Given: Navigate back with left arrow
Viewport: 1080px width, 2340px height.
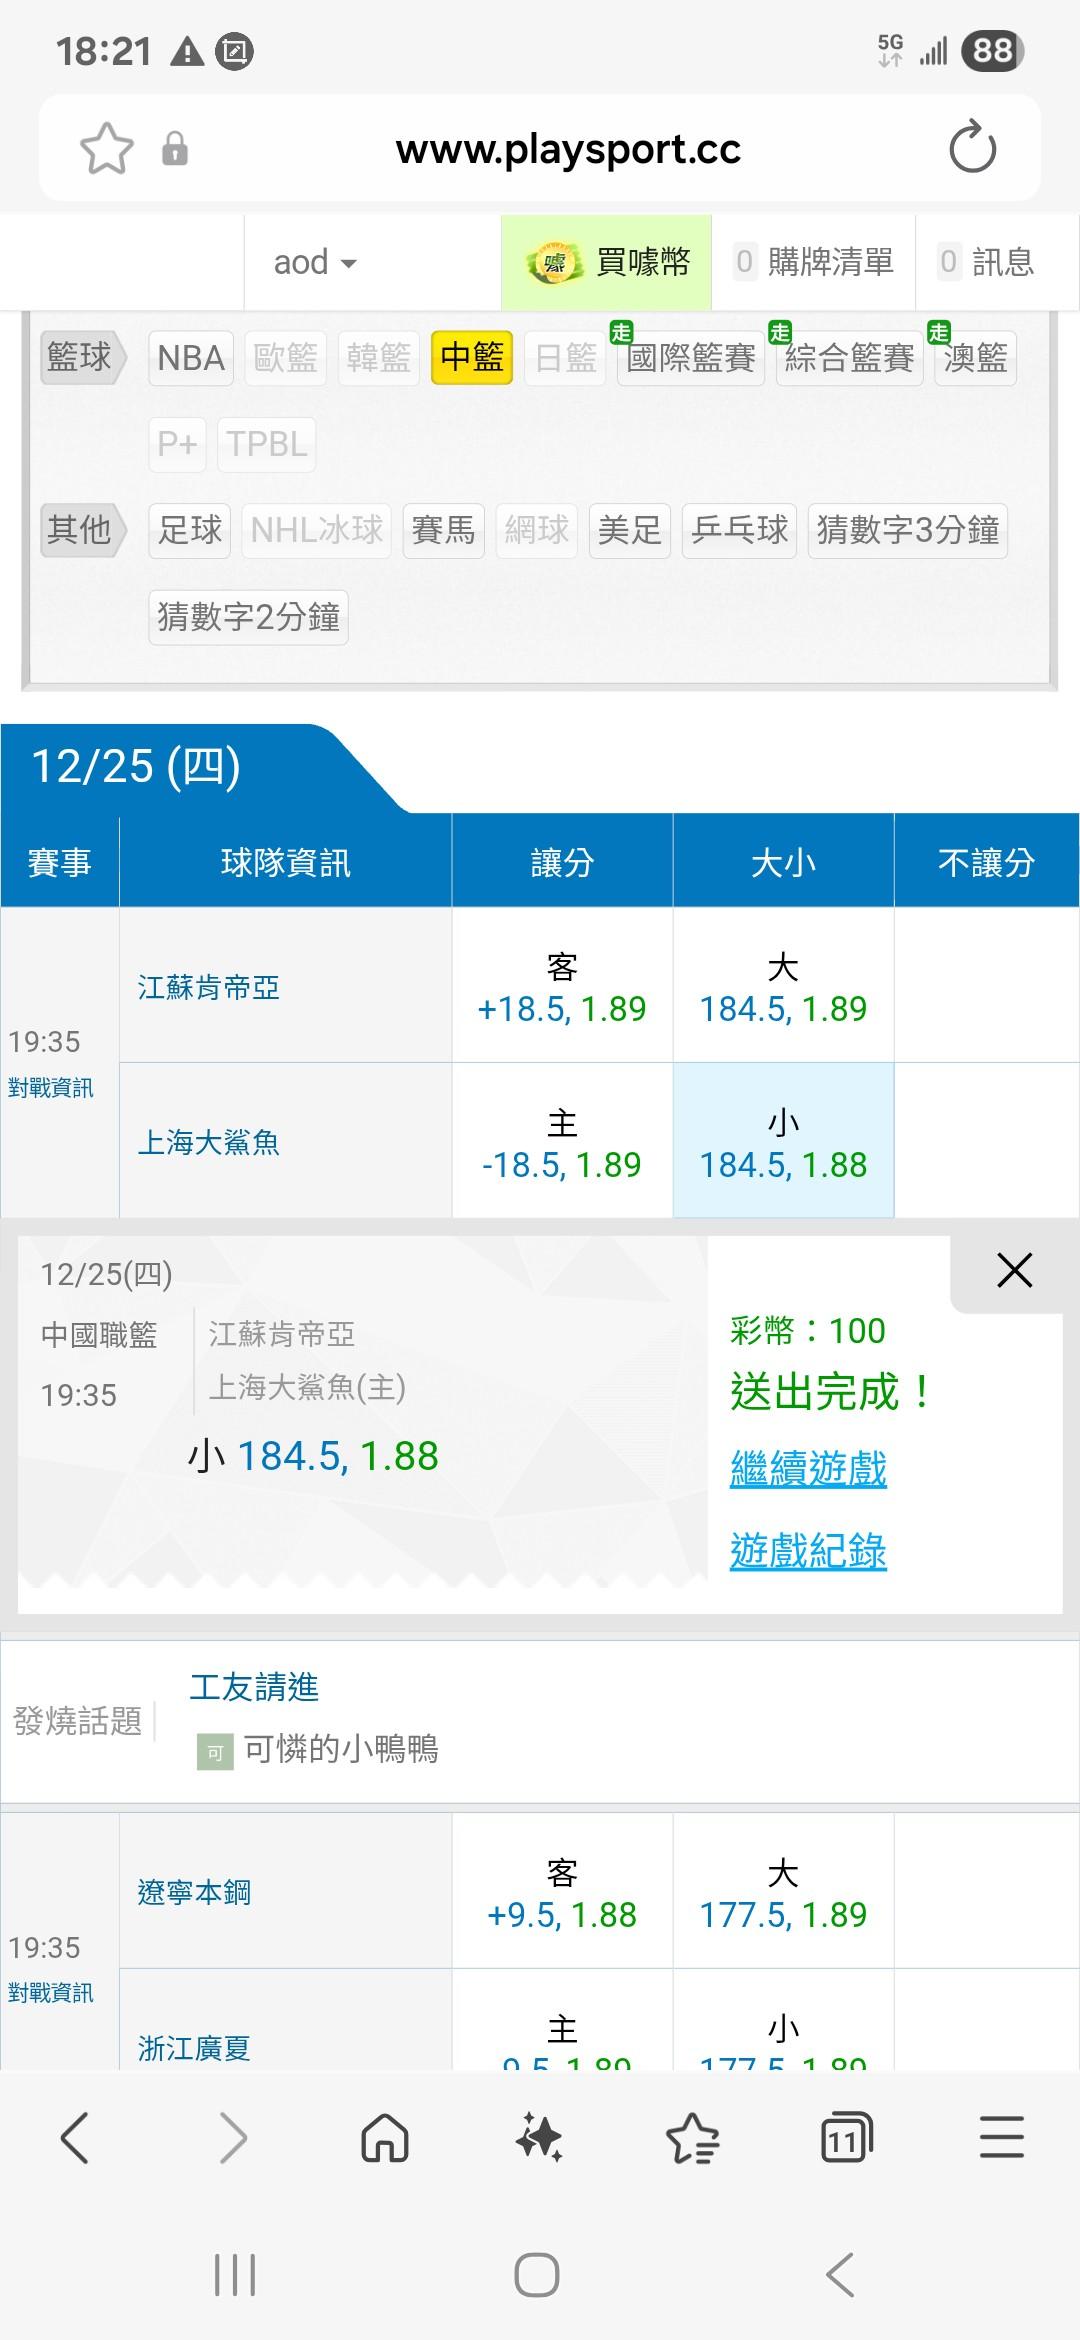Looking at the screenshot, I should tap(76, 2139).
